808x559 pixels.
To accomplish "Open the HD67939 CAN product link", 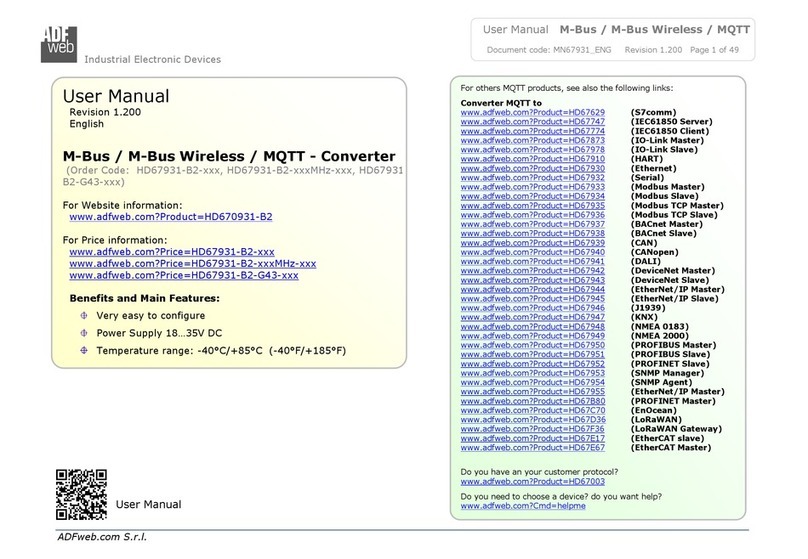I will coord(533,243).
